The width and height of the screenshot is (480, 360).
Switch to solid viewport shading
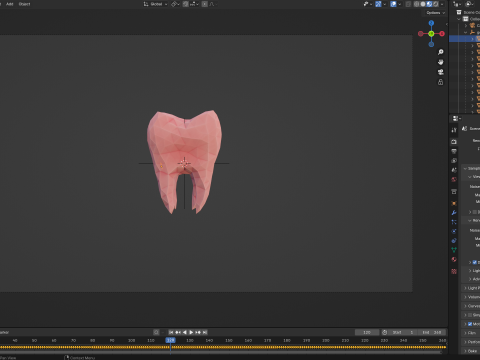(423, 4)
